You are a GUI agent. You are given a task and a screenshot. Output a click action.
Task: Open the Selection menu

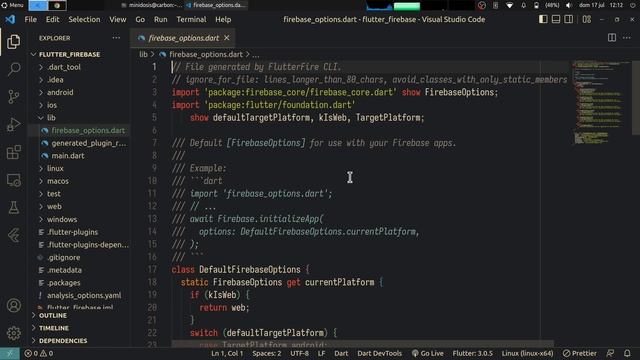point(84,19)
